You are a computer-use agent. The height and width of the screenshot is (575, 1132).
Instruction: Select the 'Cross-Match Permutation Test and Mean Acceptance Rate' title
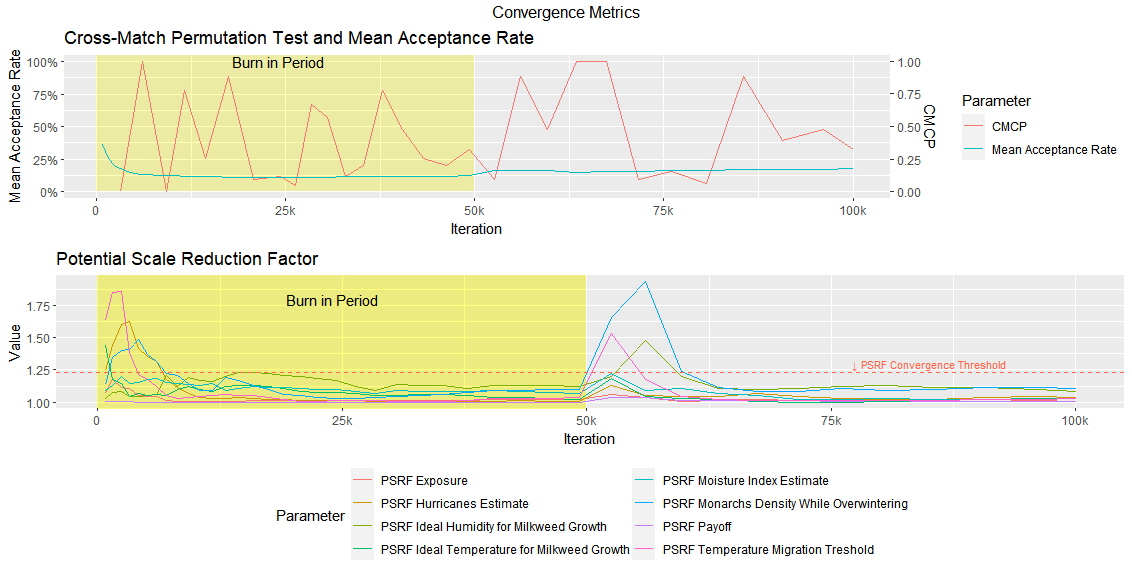[299, 38]
